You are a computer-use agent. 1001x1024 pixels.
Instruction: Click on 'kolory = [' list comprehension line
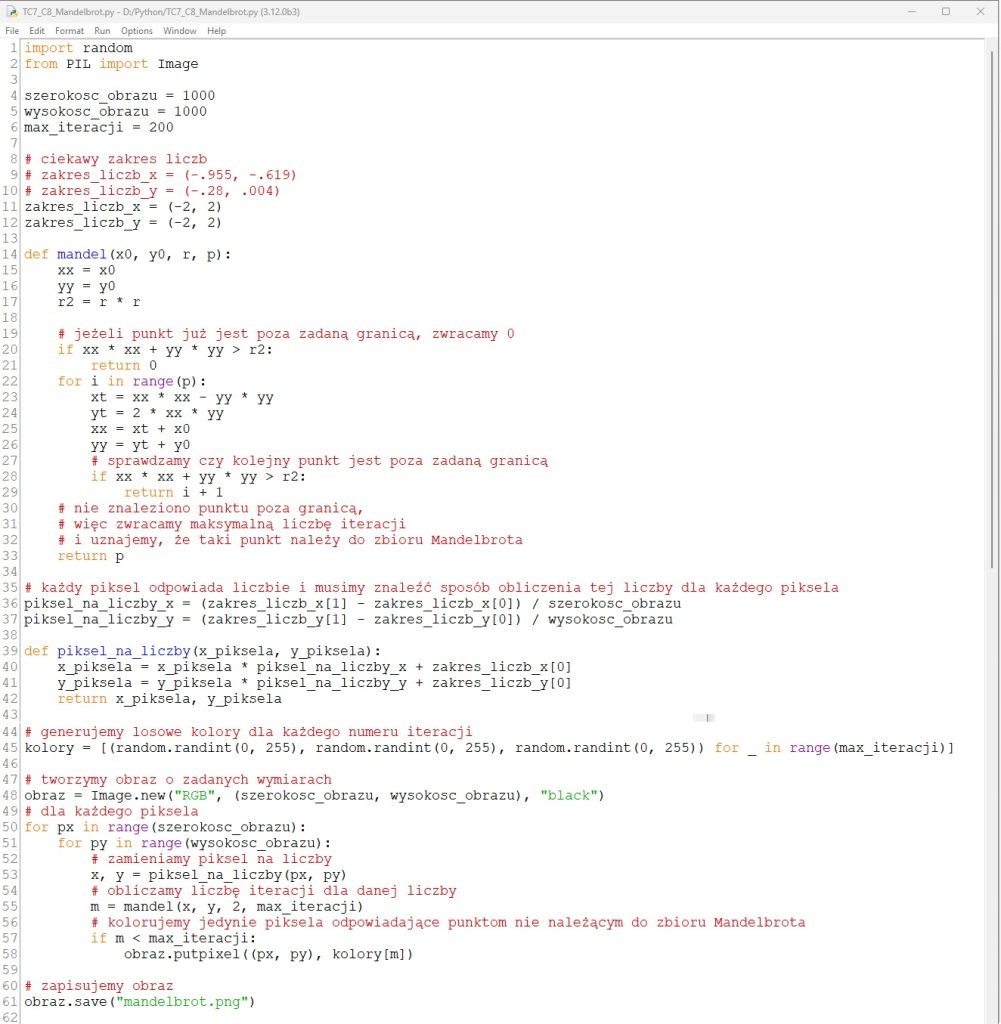(489, 748)
